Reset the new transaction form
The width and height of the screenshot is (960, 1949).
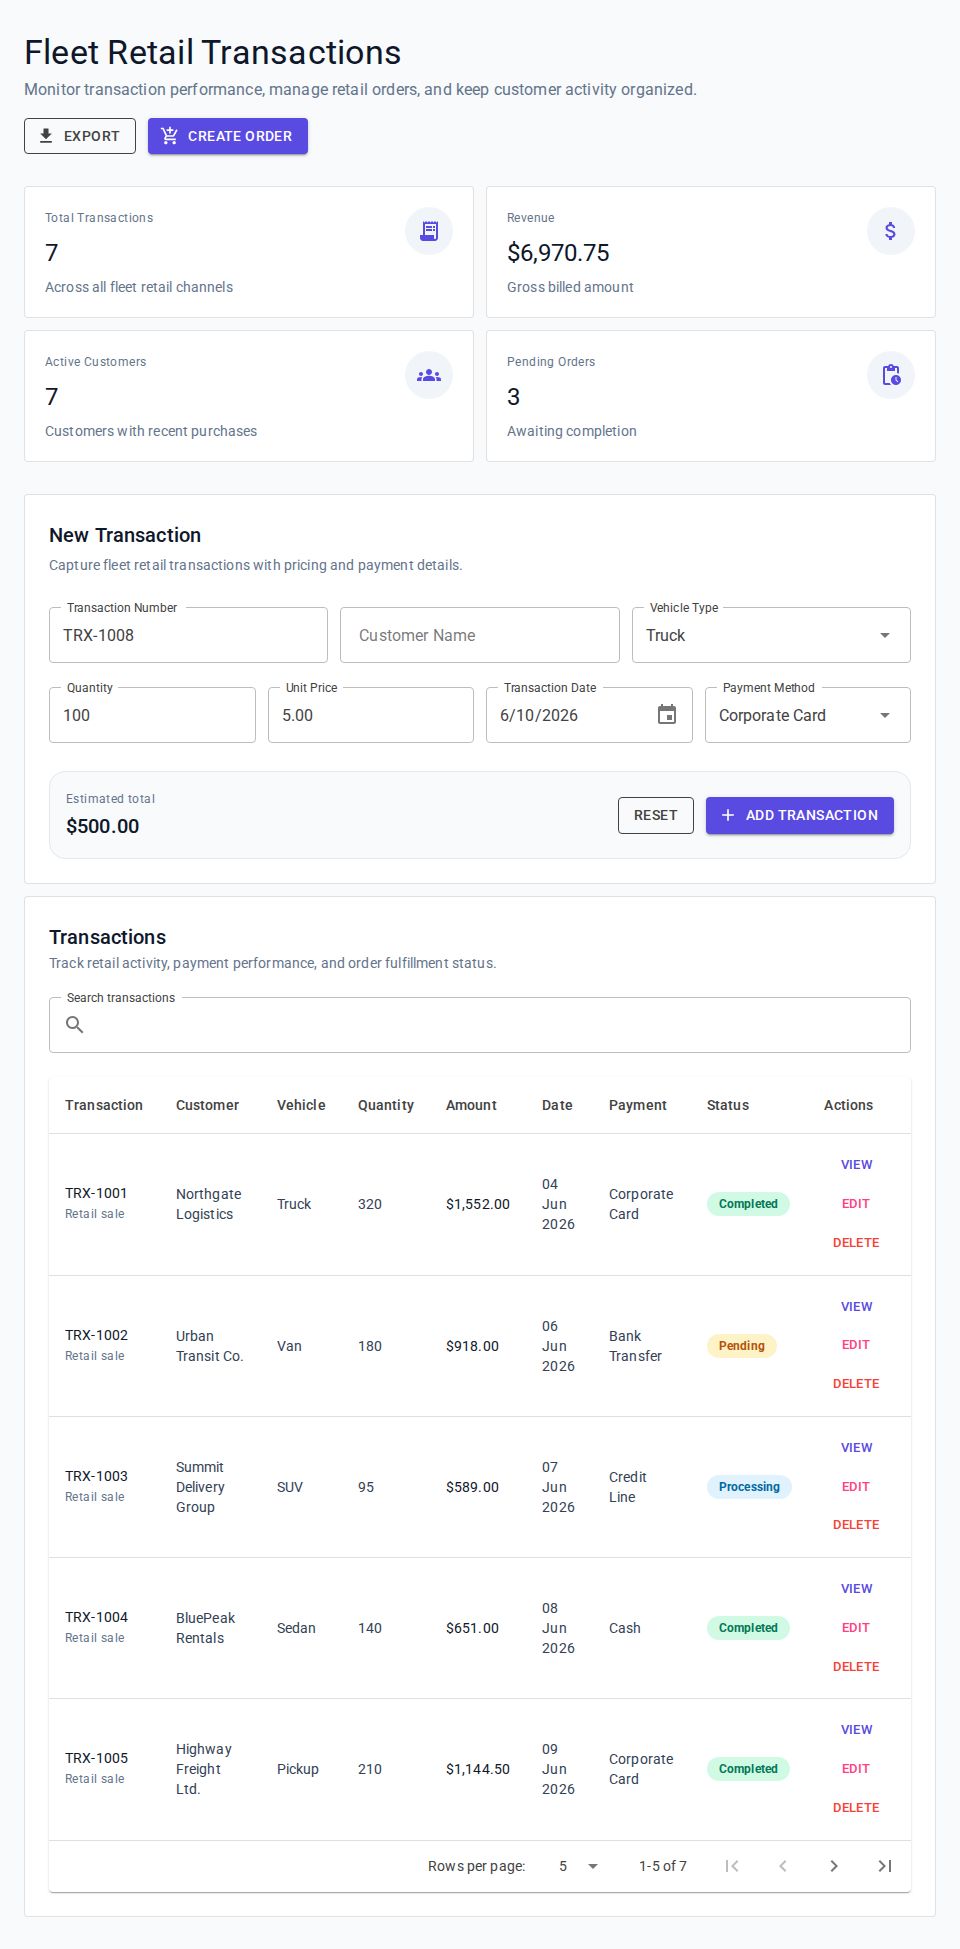click(x=656, y=815)
